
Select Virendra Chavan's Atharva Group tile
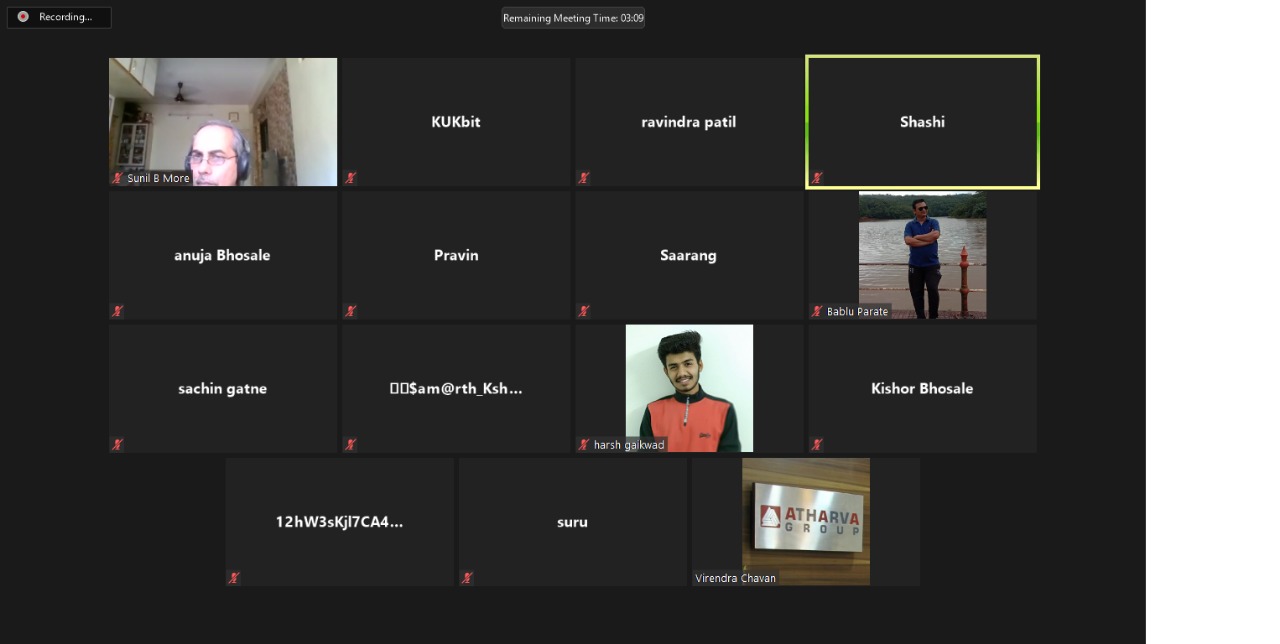tap(806, 521)
